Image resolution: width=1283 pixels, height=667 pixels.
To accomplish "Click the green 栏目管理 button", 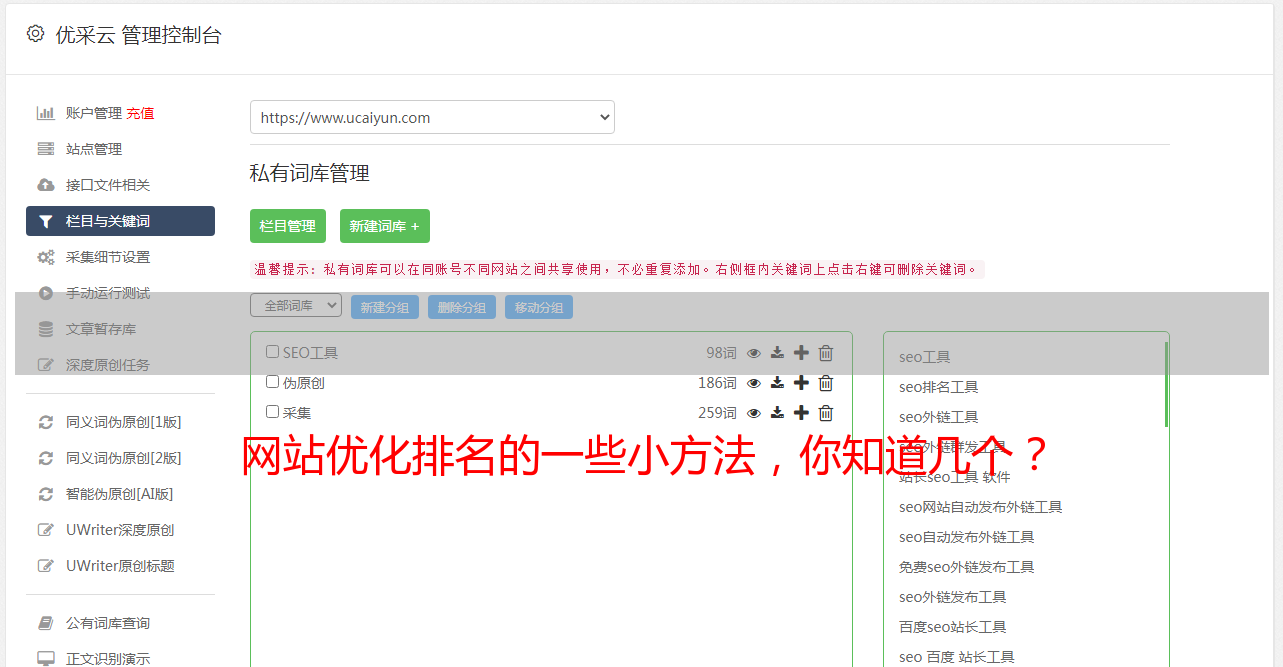I will (288, 226).
